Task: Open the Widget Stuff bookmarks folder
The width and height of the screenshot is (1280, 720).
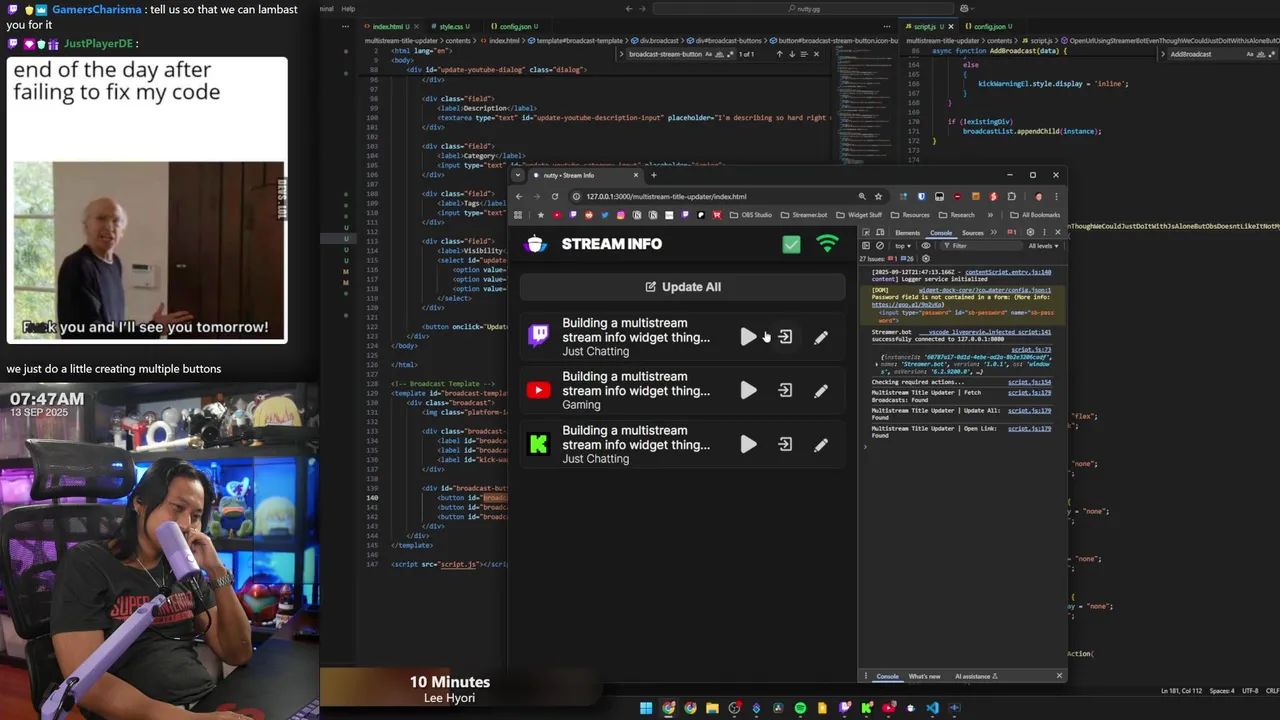Action: (860, 215)
